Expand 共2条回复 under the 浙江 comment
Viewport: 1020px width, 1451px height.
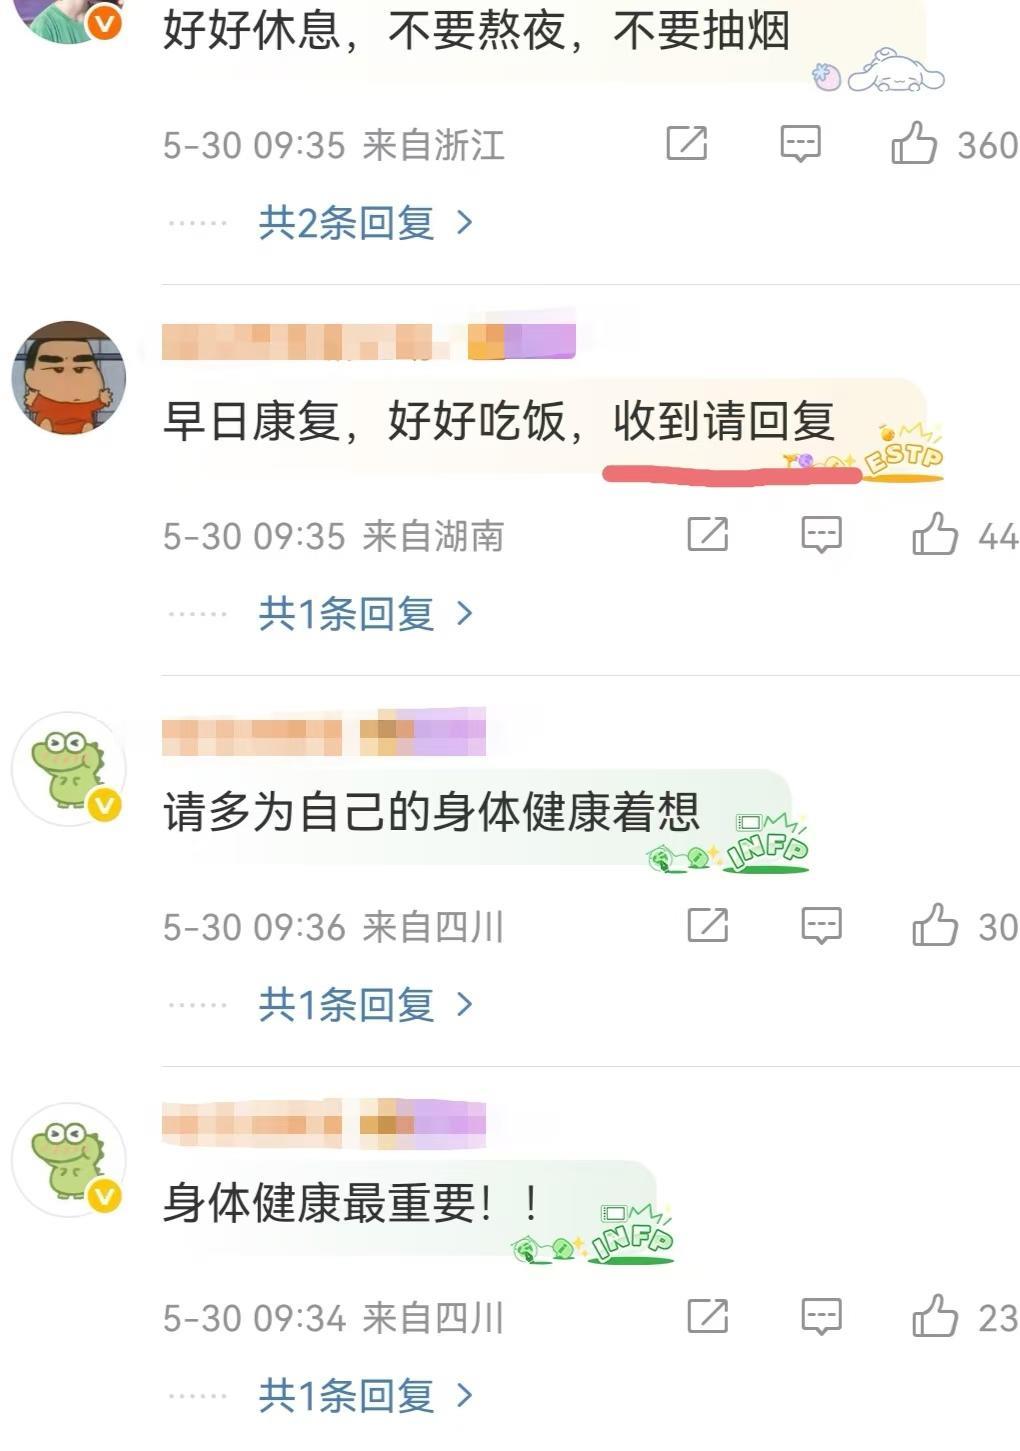tap(366, 223)
